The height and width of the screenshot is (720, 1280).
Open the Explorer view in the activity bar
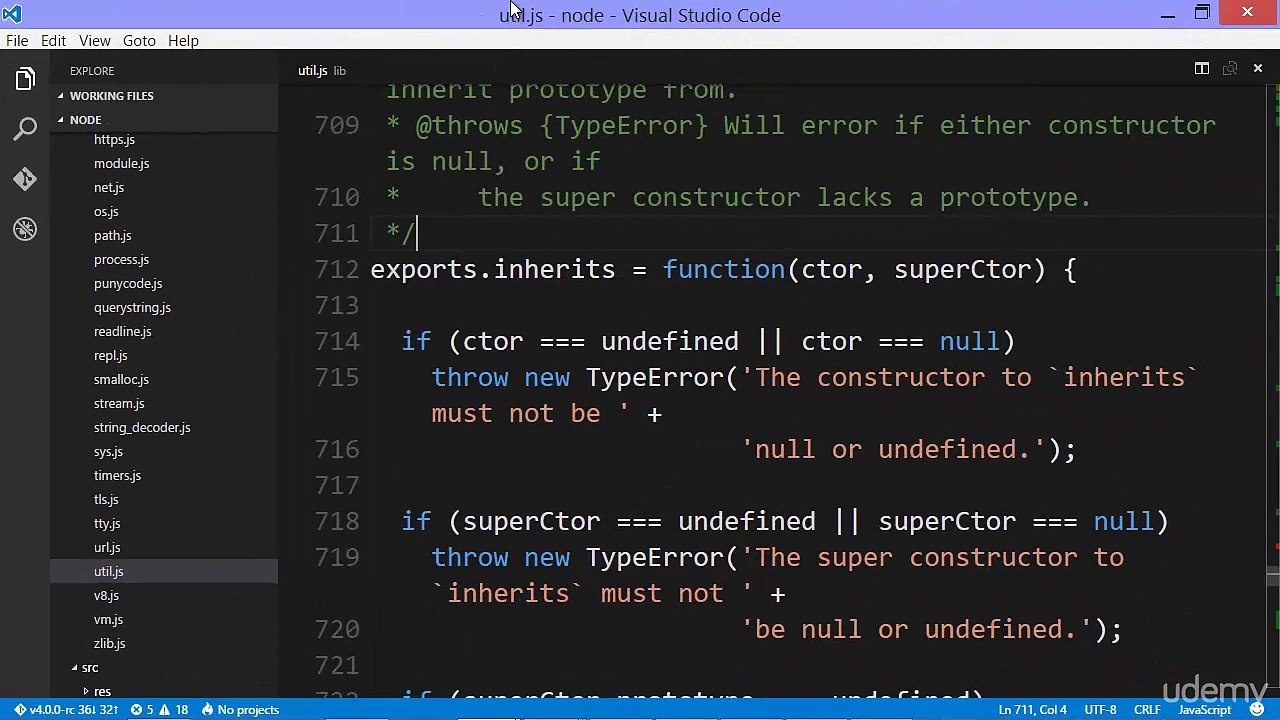pyautogui.click(x=25, y=79)
